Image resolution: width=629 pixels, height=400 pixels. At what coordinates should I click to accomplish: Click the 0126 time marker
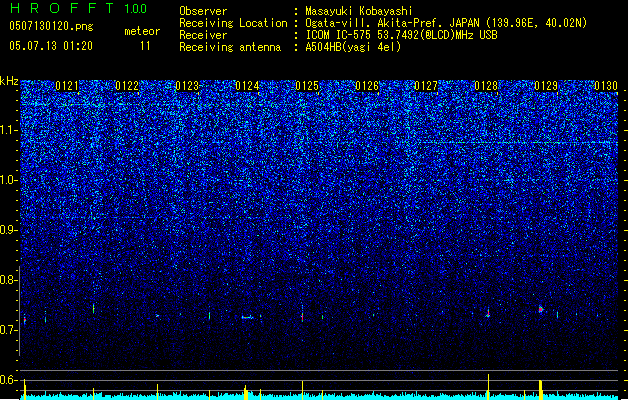pos(367,86)
